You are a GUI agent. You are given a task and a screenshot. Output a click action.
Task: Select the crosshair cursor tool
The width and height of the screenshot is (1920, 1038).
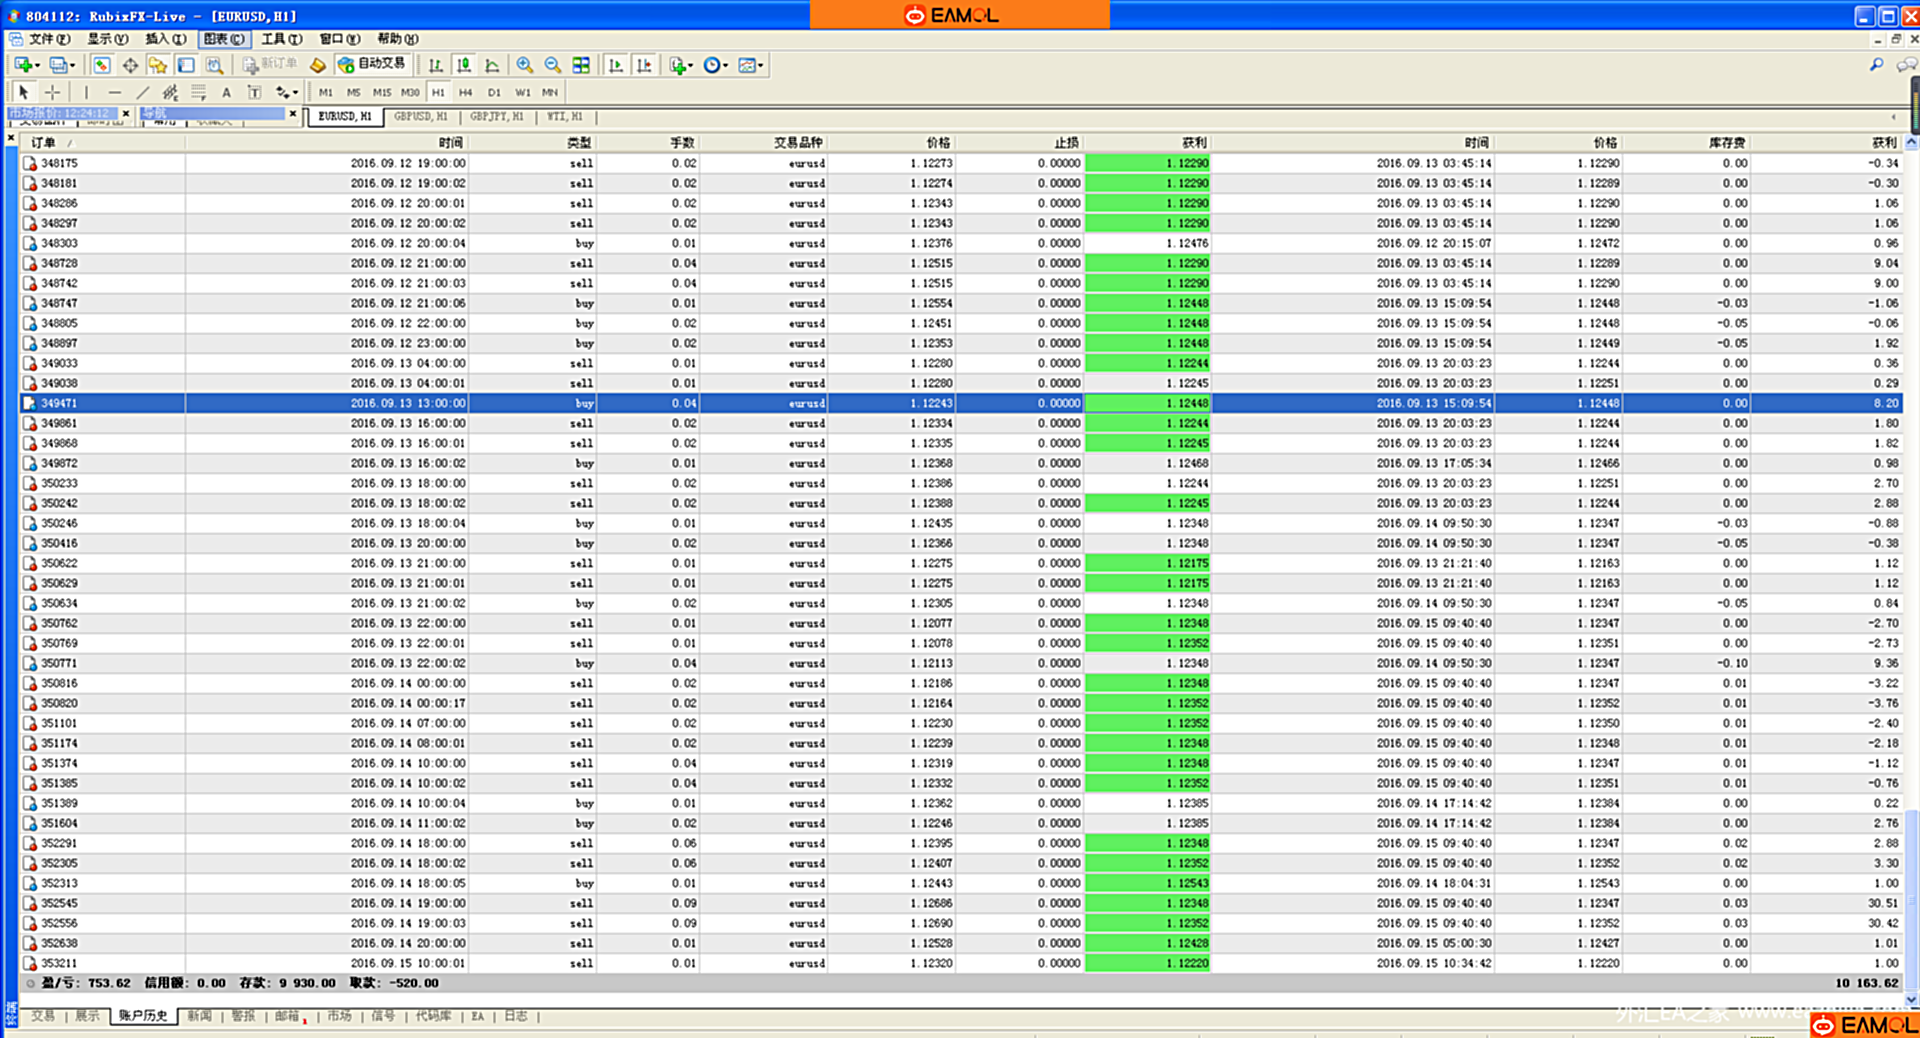(52, 92)
